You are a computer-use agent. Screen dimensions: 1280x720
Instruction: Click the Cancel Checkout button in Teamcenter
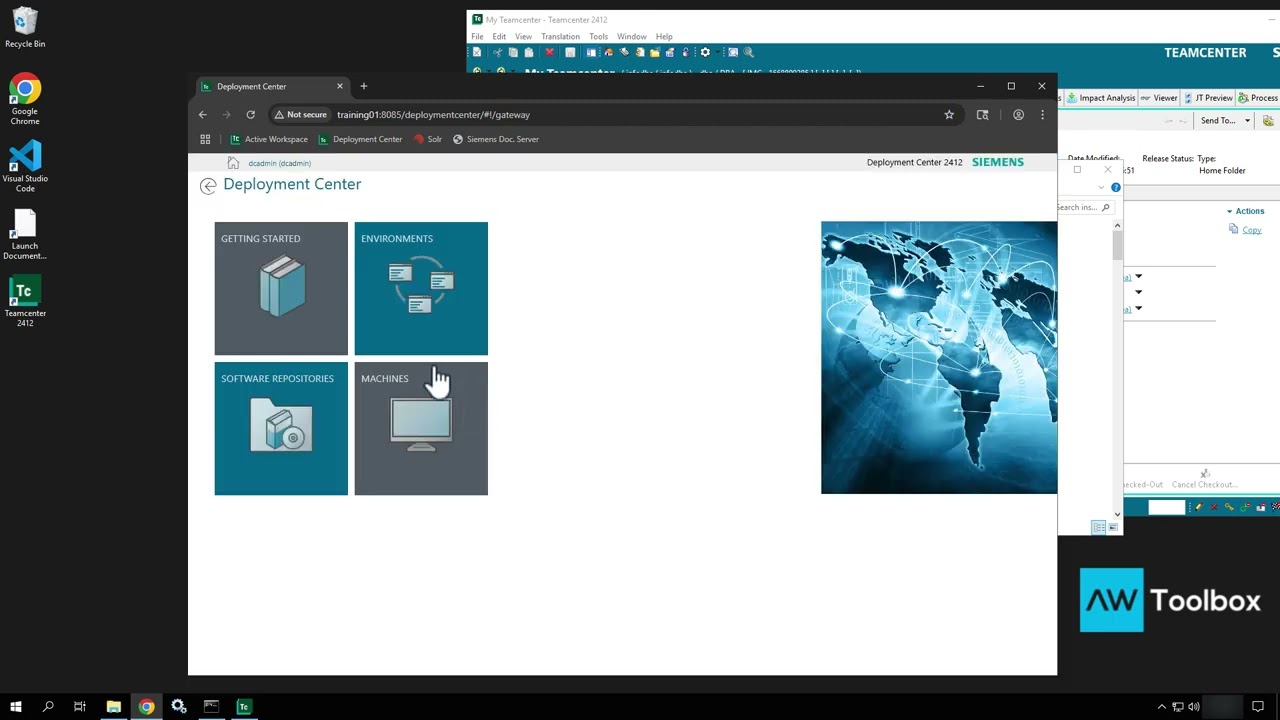coord(1204,479)
